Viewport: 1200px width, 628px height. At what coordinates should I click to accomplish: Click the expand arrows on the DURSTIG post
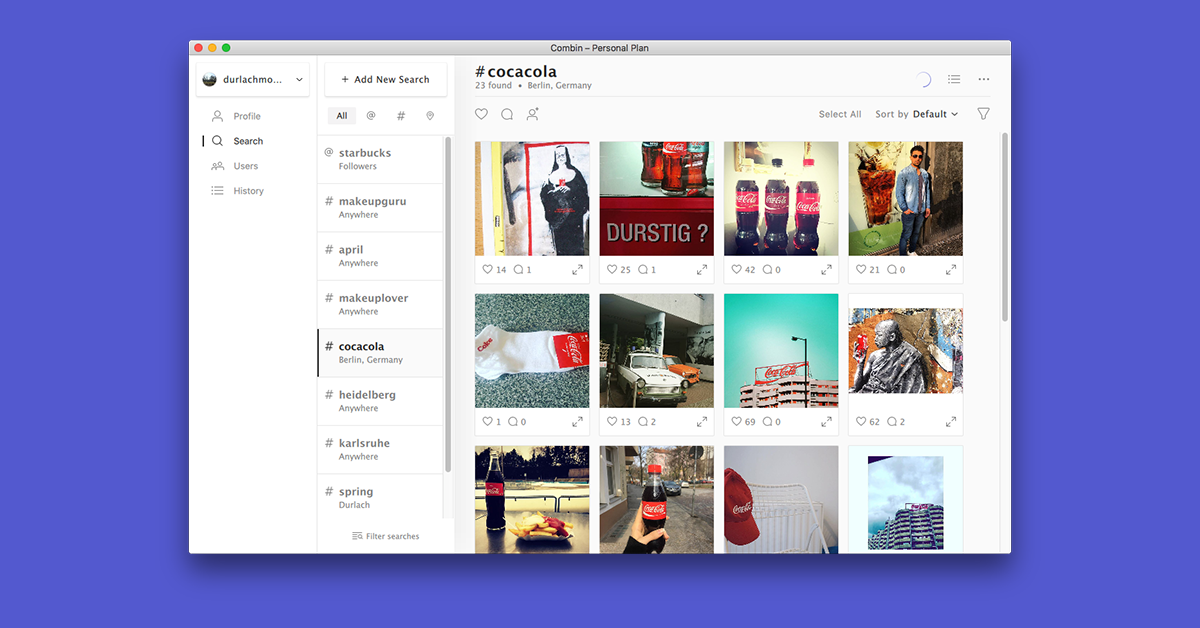(x=702, y=270)
